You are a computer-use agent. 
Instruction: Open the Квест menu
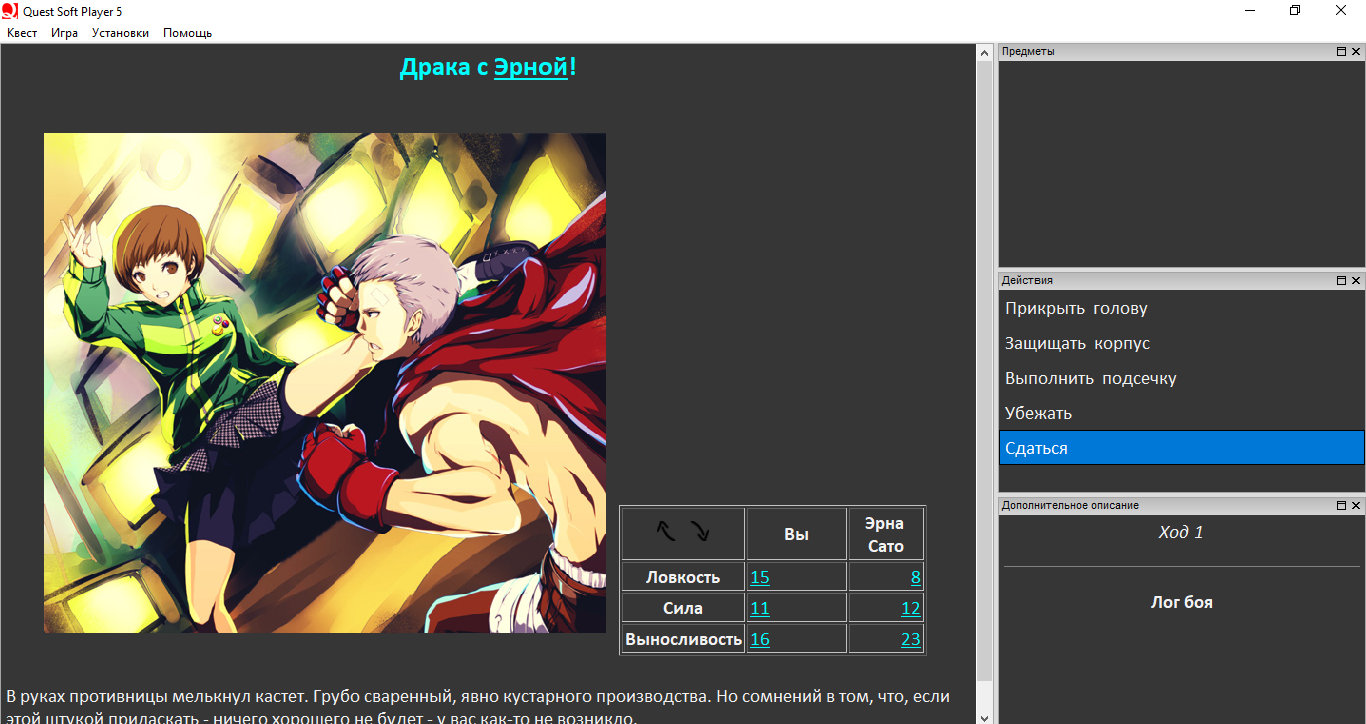[x=22, y=33]
